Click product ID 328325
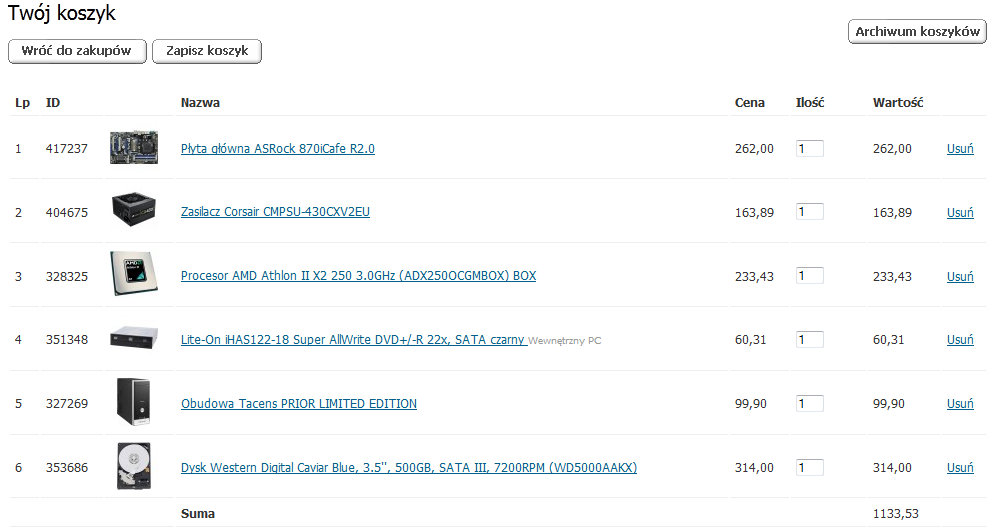This screenshot has height=529, width=996. [67, 277]
